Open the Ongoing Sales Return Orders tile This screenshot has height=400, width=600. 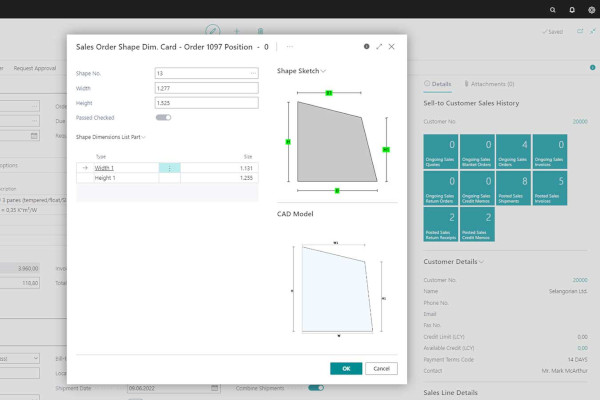(440, 188)
